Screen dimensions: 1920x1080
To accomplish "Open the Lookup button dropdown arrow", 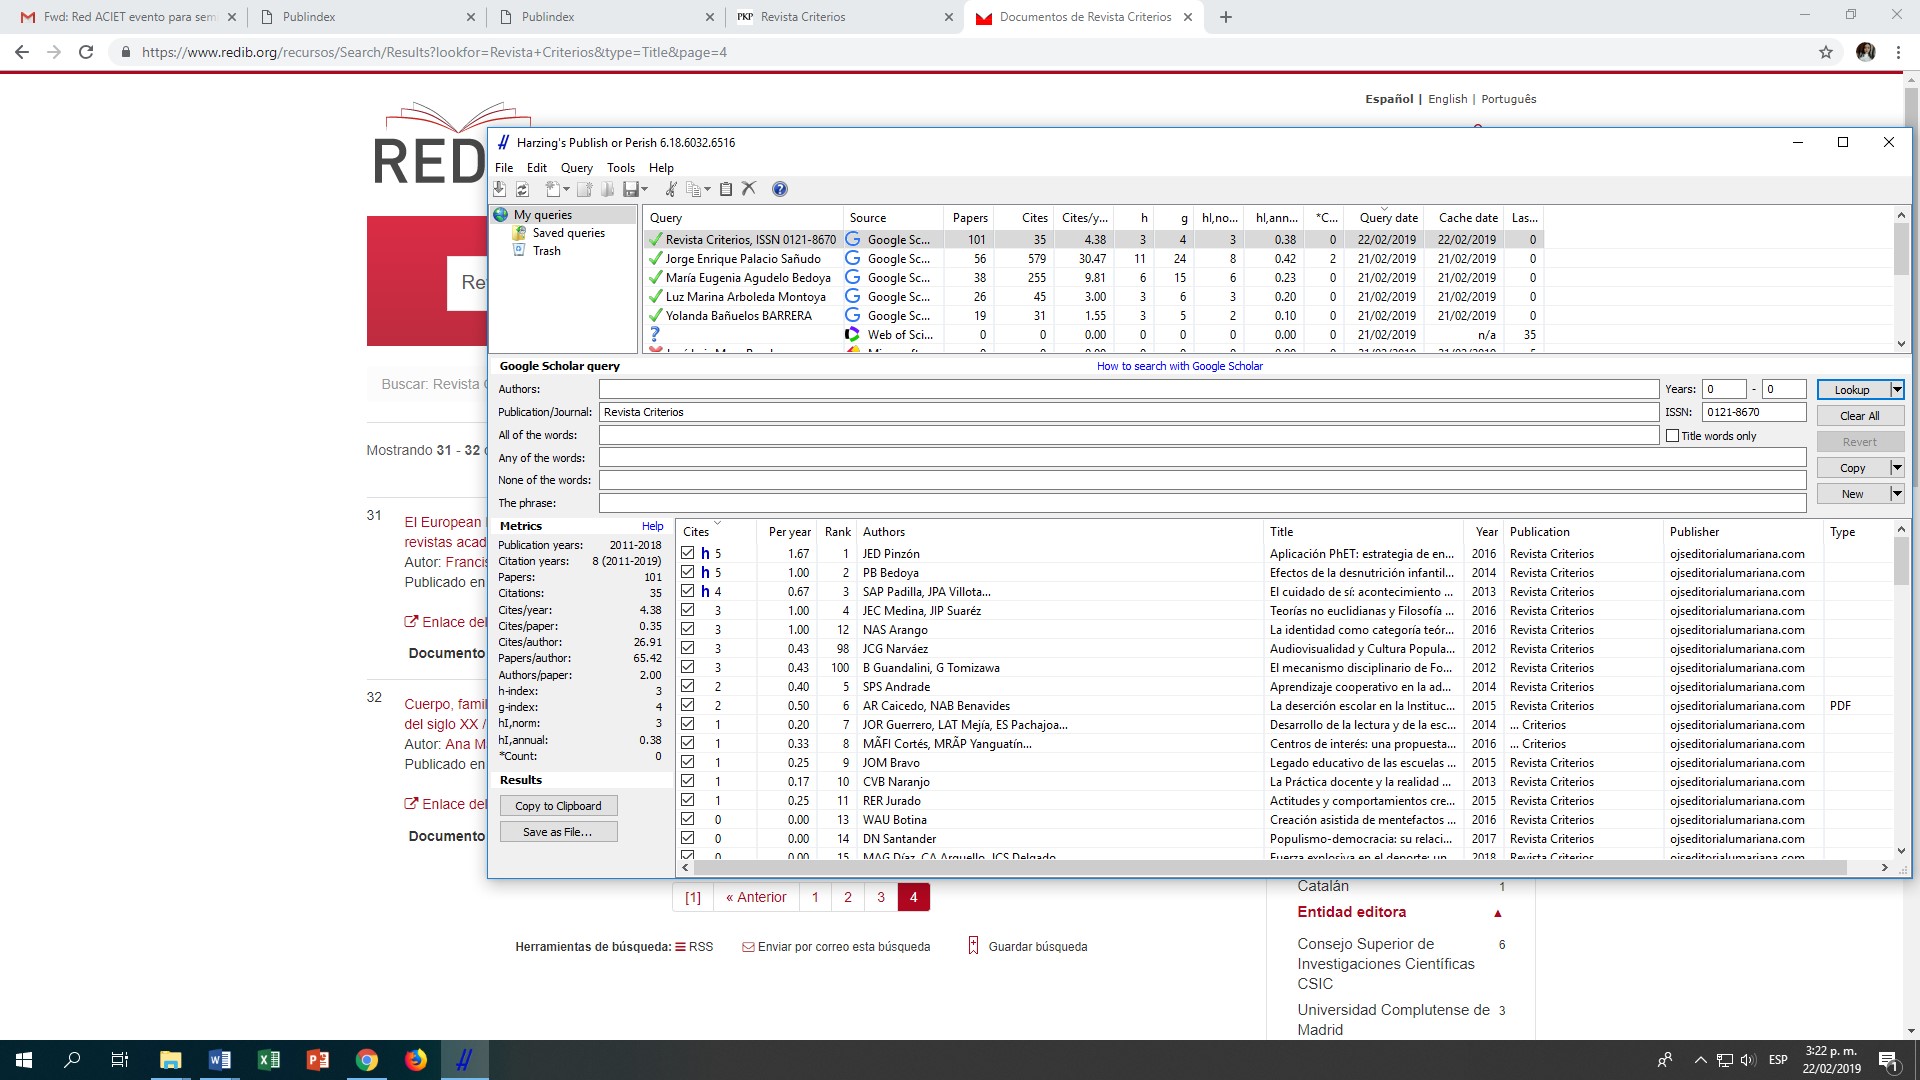I will pyautogui.click(x=1896, y=390).
